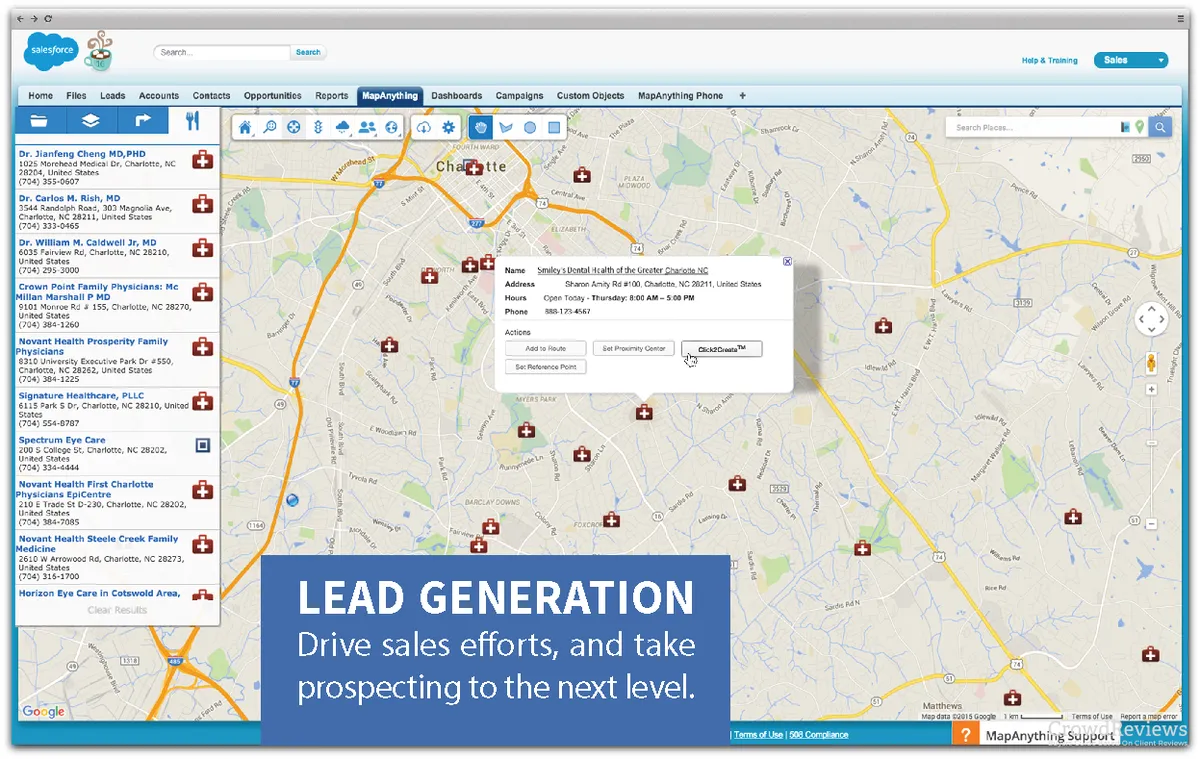This screenshot has width=1200, height=759.
Task: Open the gear settings icon in map toolbar
Action: coord(449,128)
